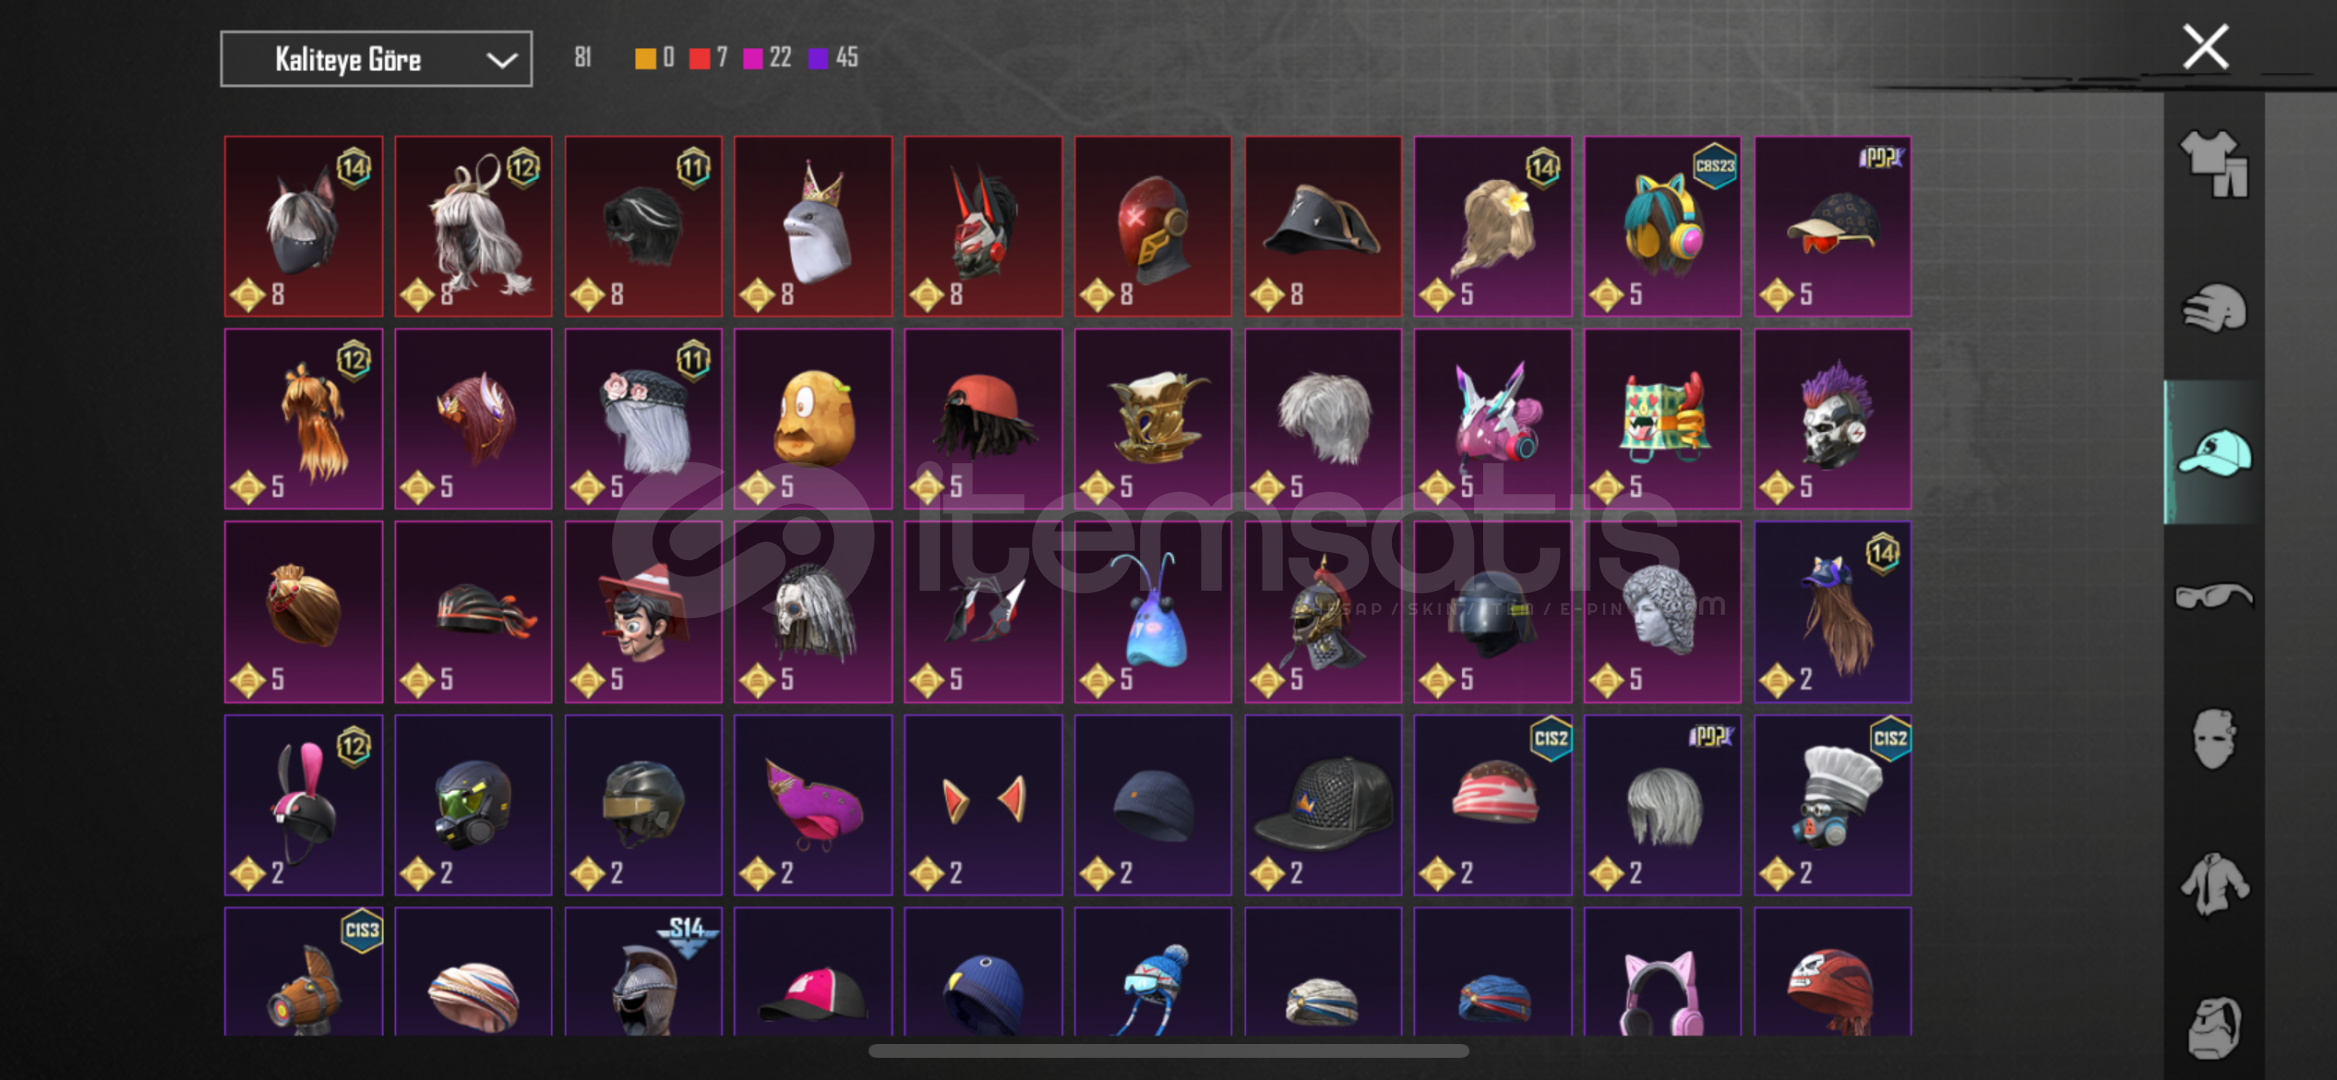Select the black pirate tricorn hat
Screen dimensions: 2337x1080
[x=1323, y=227]
